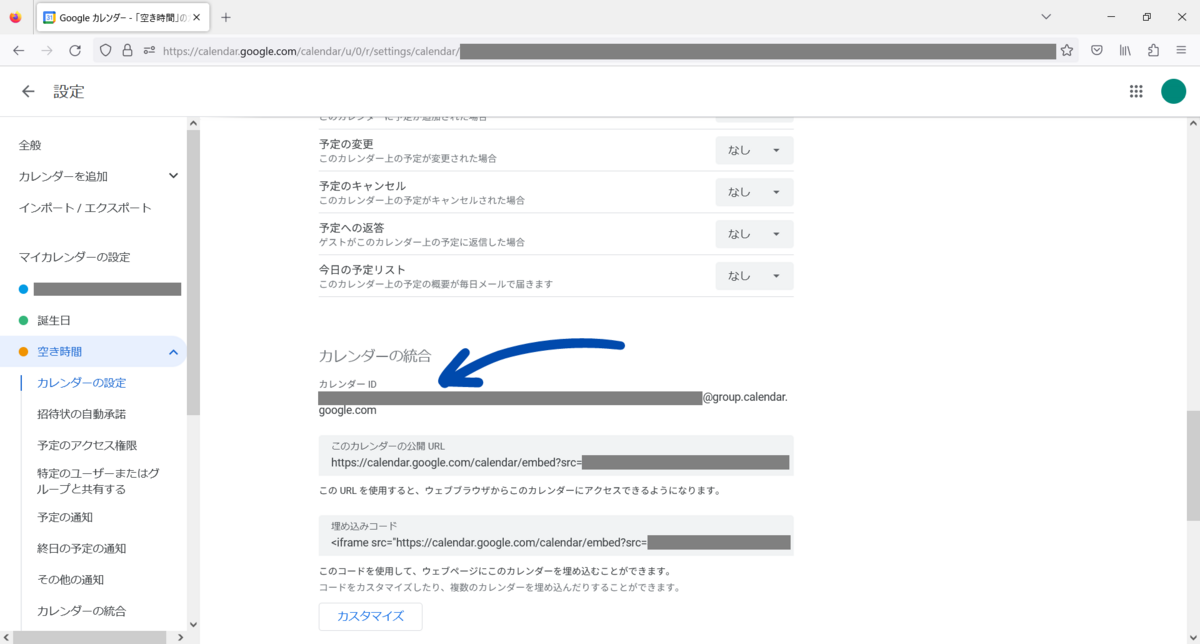This screenshot has width=1200, height=644.
Task: Open Firefox application hamburger menu
Action: pyautogui.click(x=1181, y=50)
